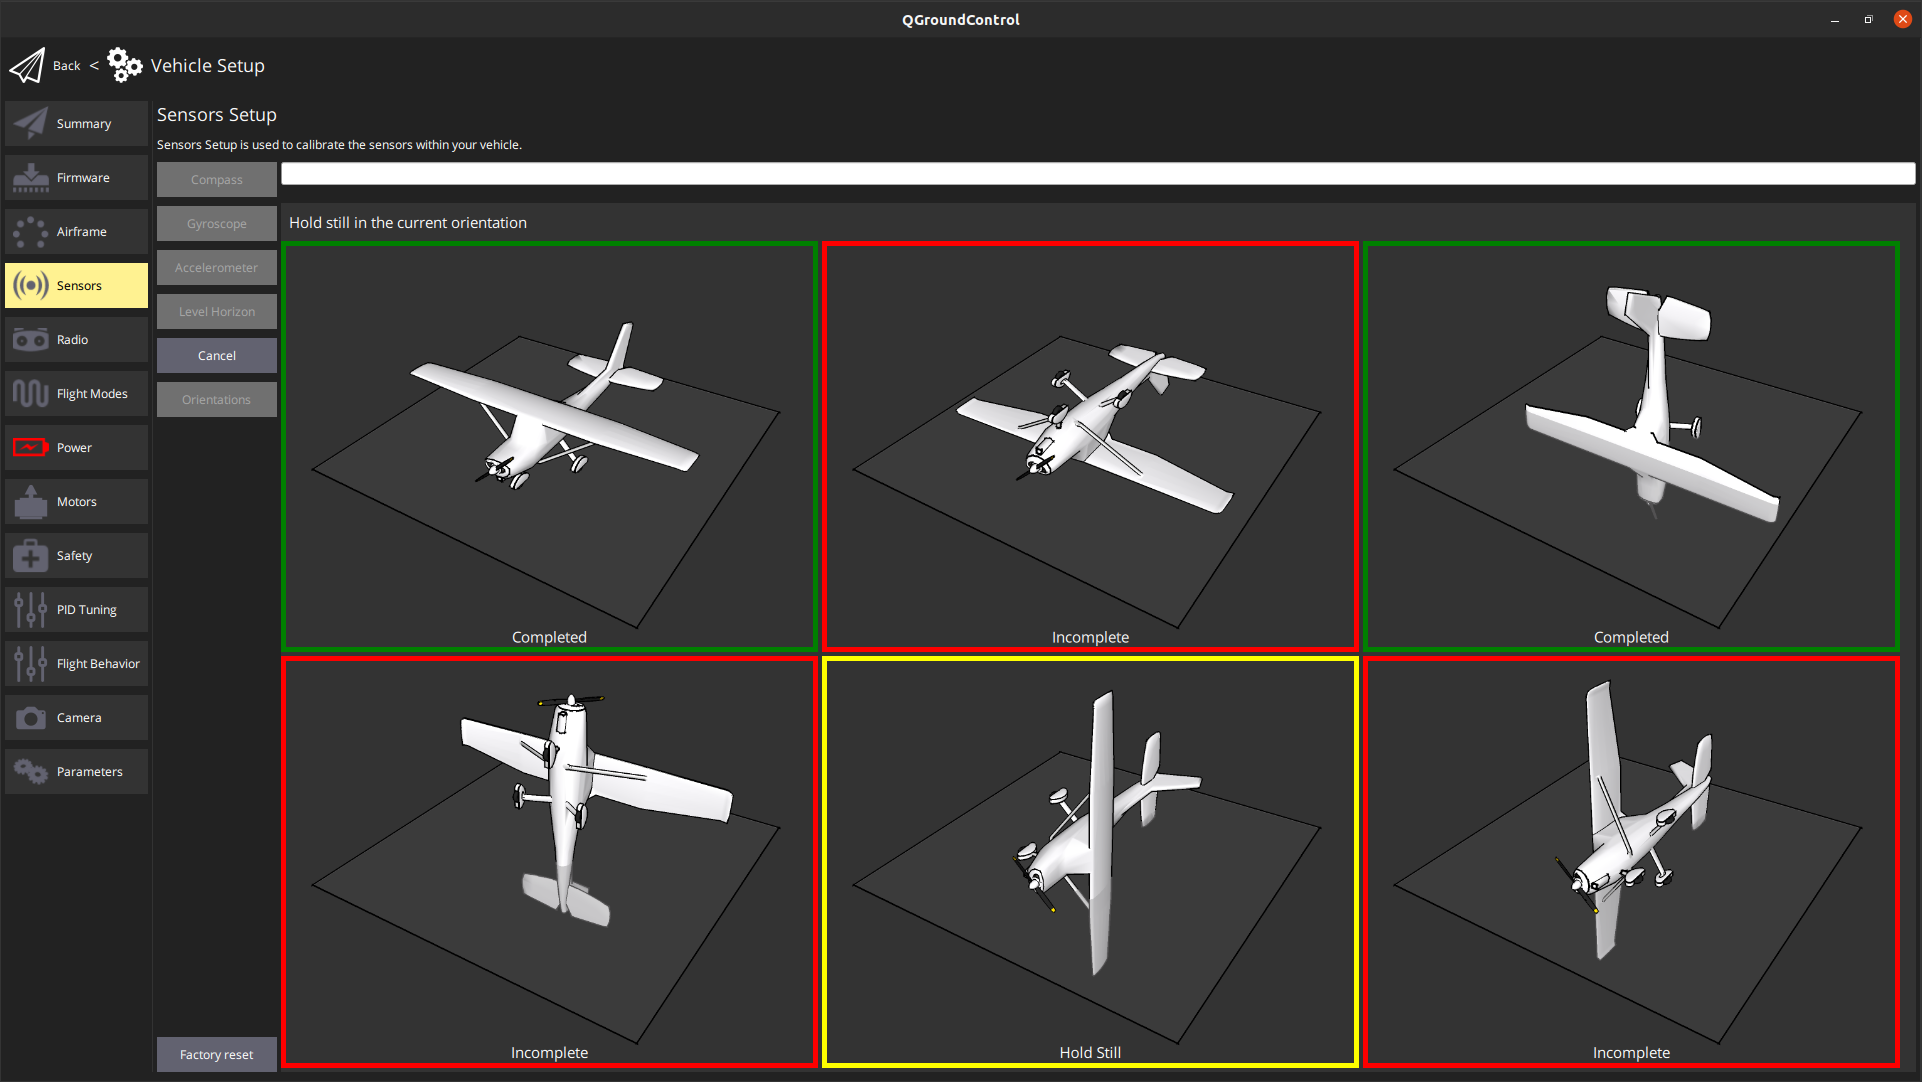
Task: Click the Gyroscope calibration button
Action: point(216,223)
